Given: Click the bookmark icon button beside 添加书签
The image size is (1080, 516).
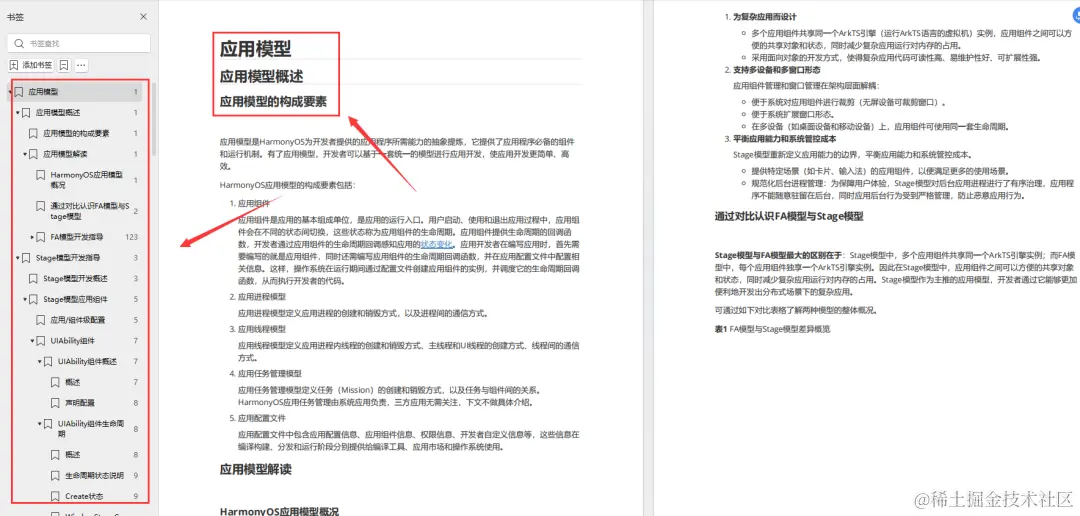Looking at the screenshot, I should coord(63,65).
